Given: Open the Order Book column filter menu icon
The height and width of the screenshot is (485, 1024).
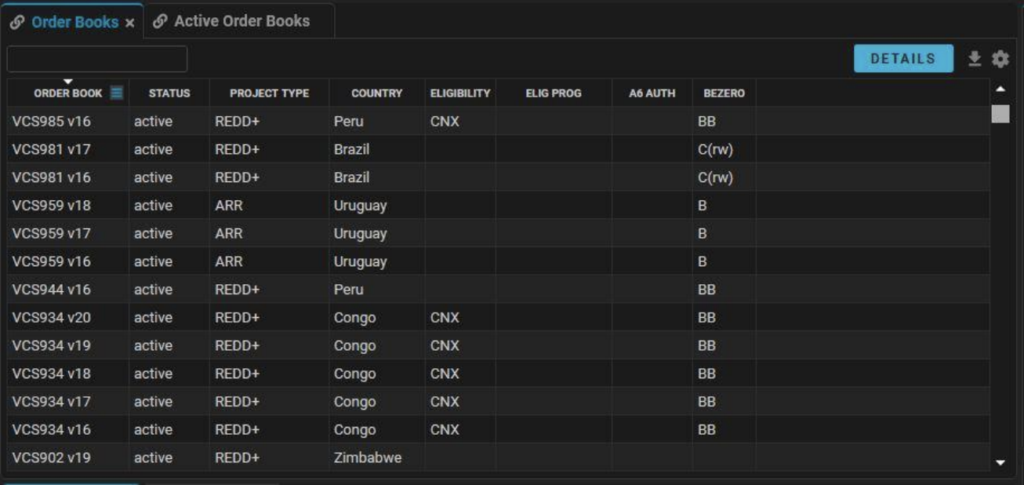Looking at the screenshot, I should (x=116, y=93).
